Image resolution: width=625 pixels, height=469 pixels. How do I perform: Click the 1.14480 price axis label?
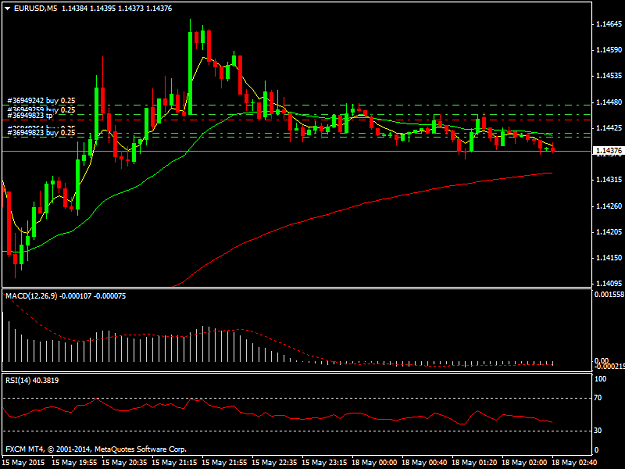tap(609, 102)
